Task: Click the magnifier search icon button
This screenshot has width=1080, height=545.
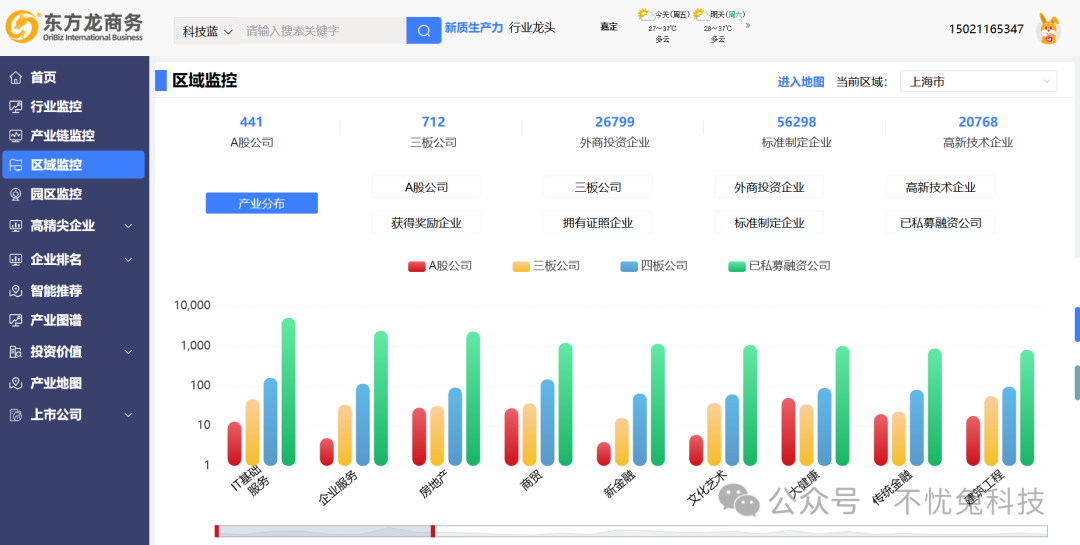Action: tap(423, 31)
